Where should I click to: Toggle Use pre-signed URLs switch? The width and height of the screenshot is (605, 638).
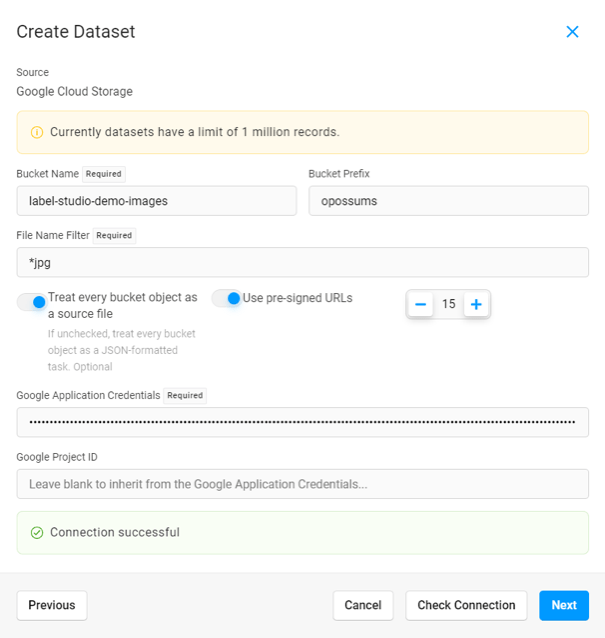coord(226,298)
